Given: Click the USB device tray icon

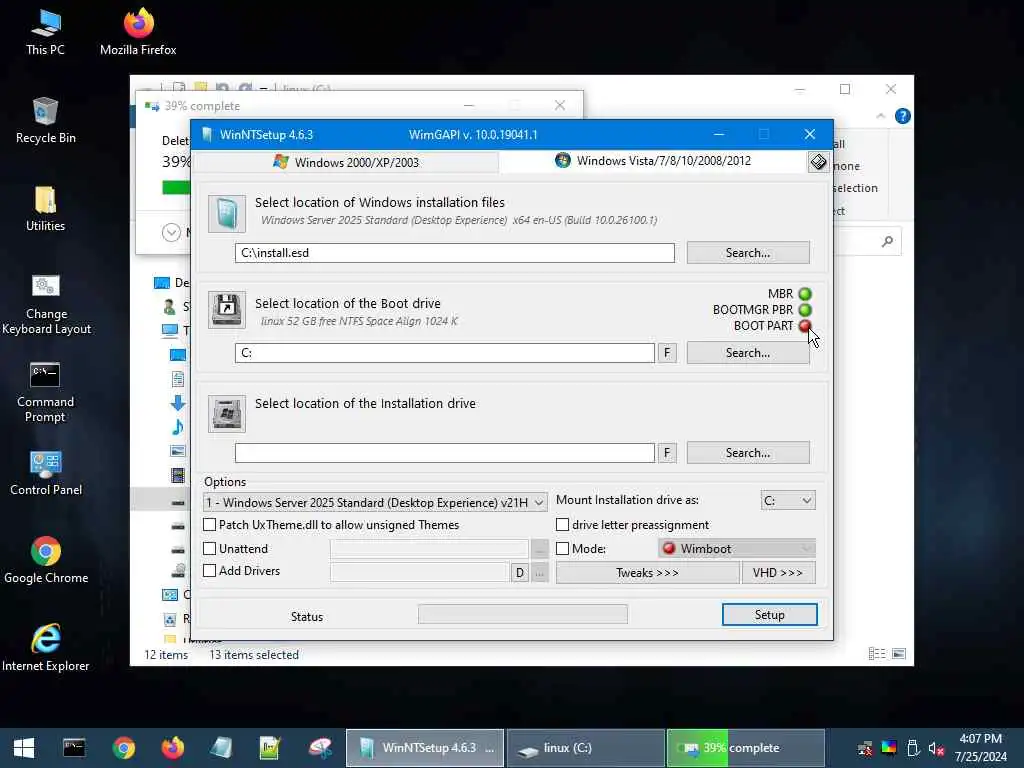Looking at the screenshot, I should (913, 749).
